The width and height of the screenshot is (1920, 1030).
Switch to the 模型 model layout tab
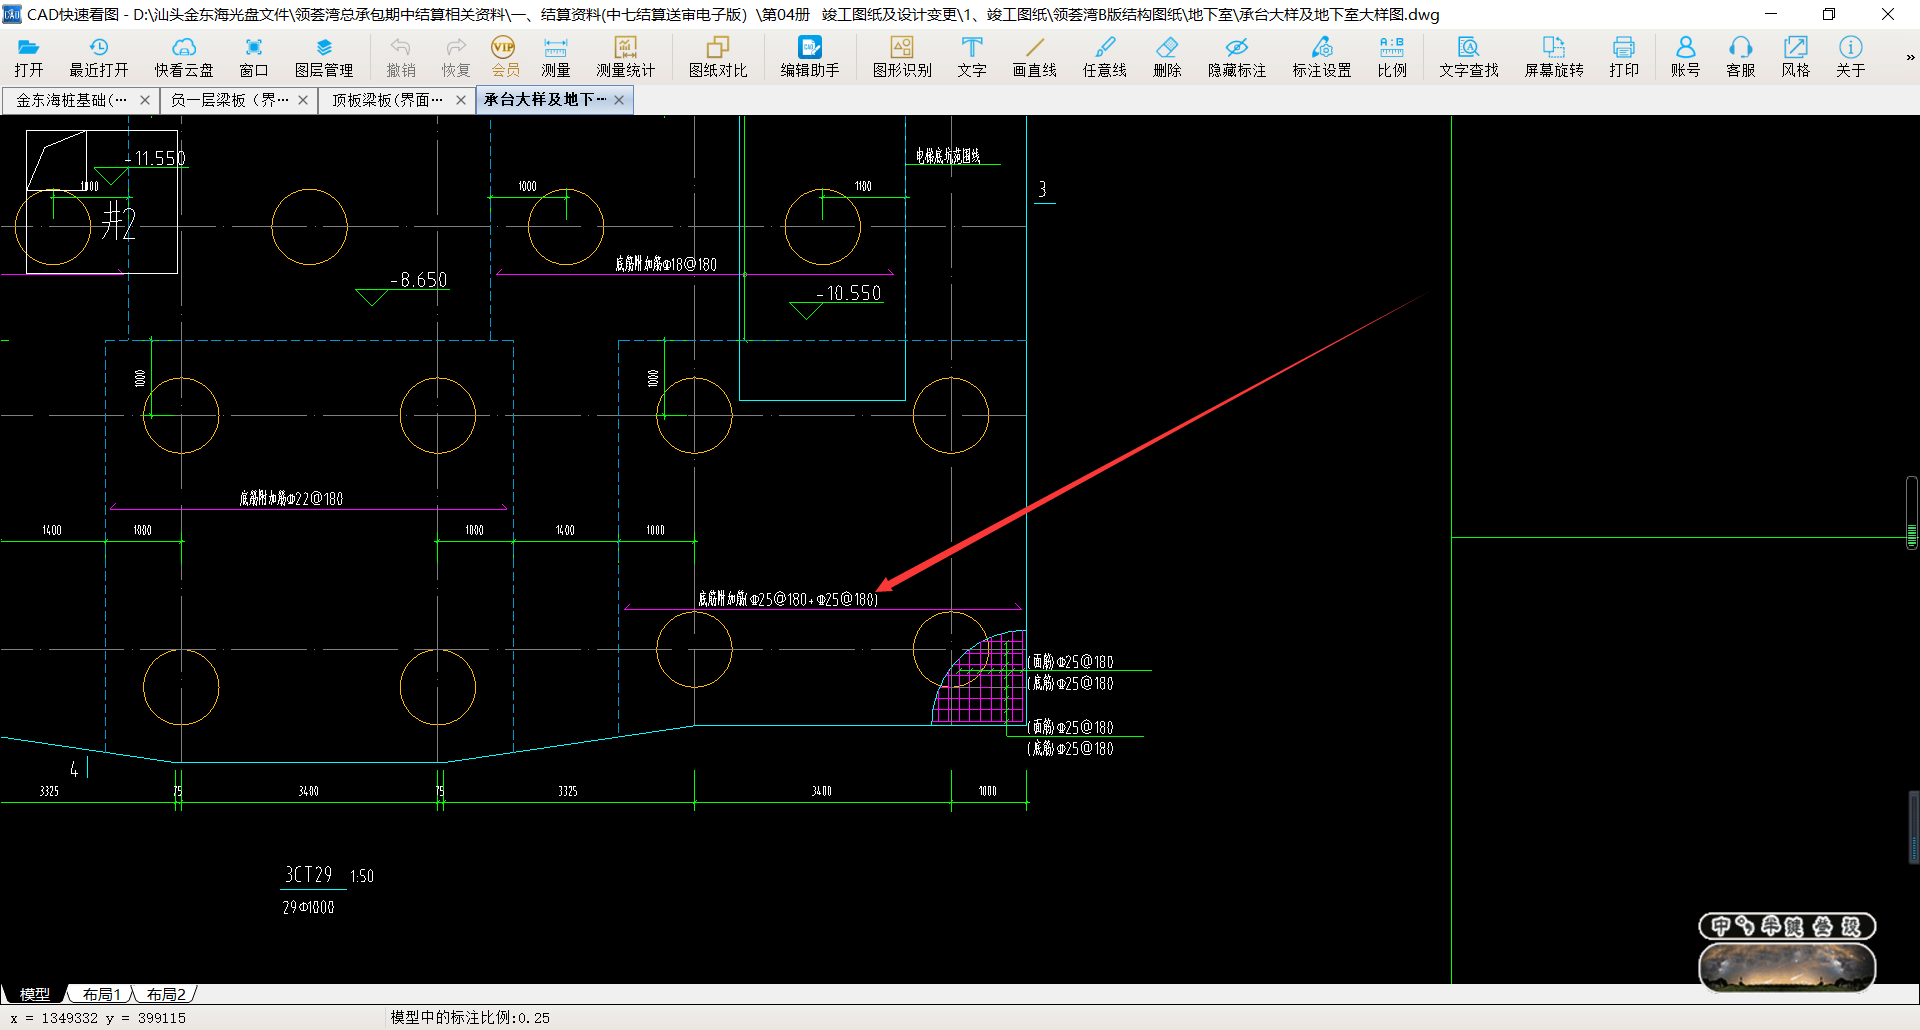pyautogui.click(x=35, y=994)
